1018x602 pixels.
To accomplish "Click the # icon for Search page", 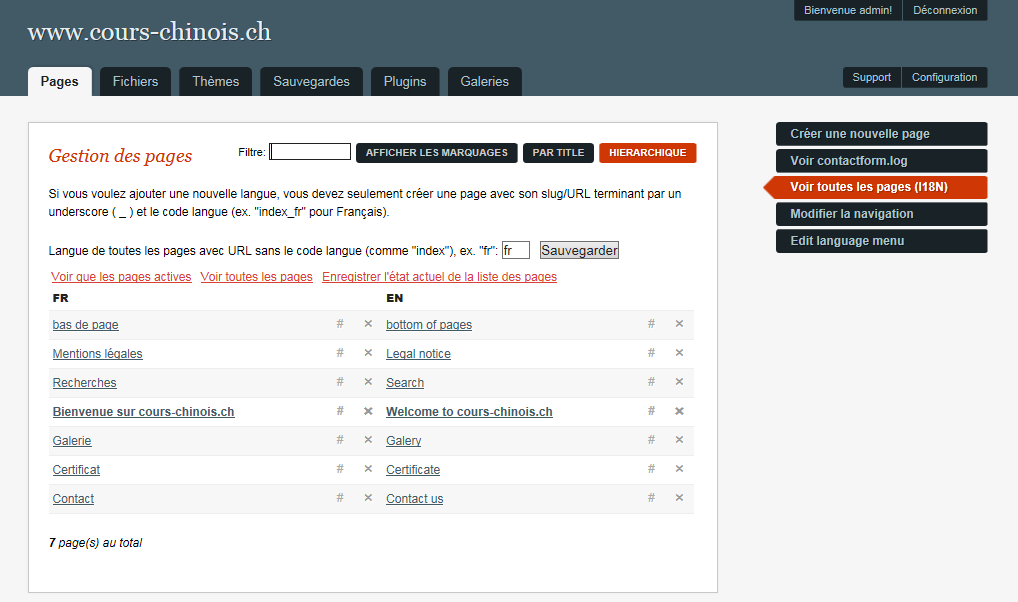I will [651, 382].
